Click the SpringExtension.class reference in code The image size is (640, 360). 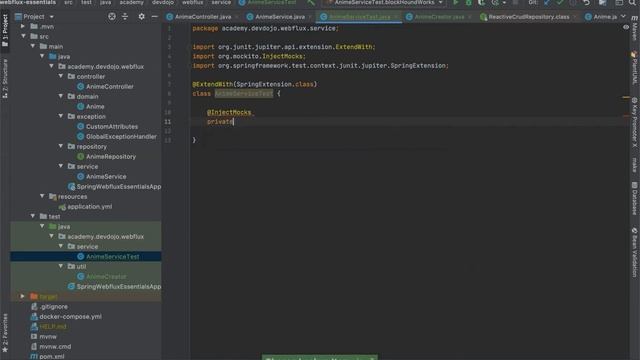(275, 84)
